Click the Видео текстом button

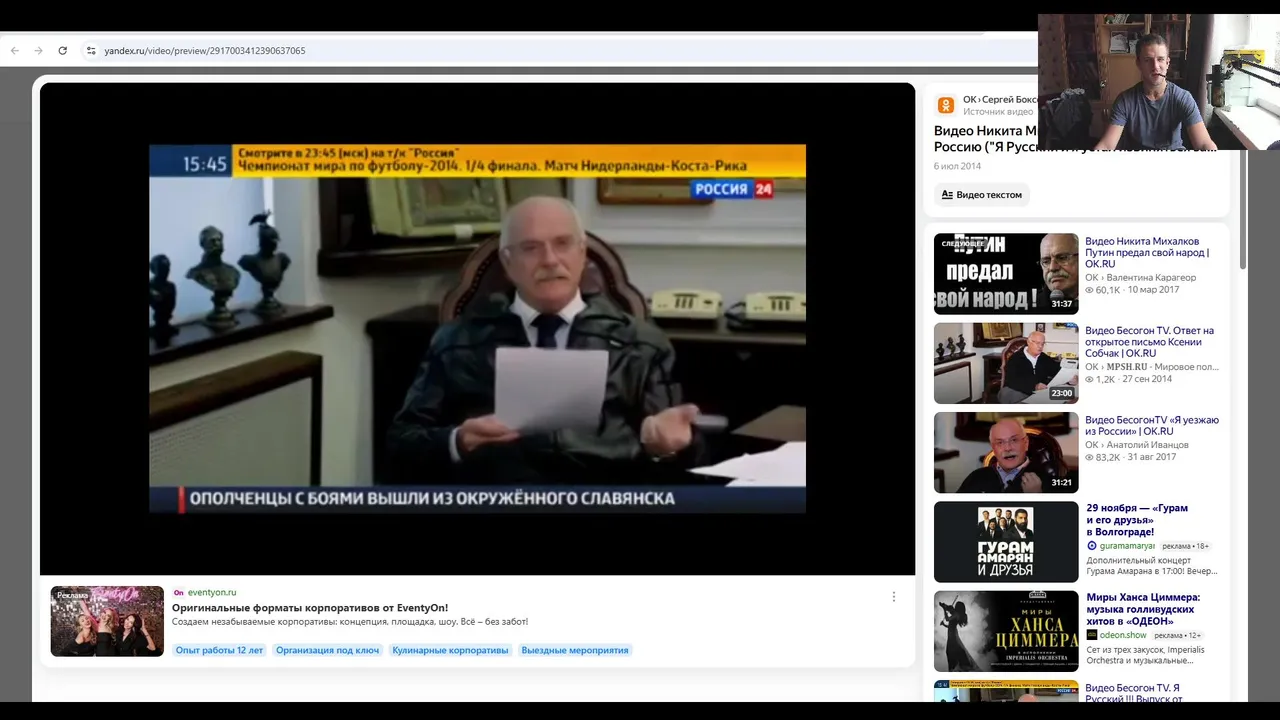click(x=981, y=195)
